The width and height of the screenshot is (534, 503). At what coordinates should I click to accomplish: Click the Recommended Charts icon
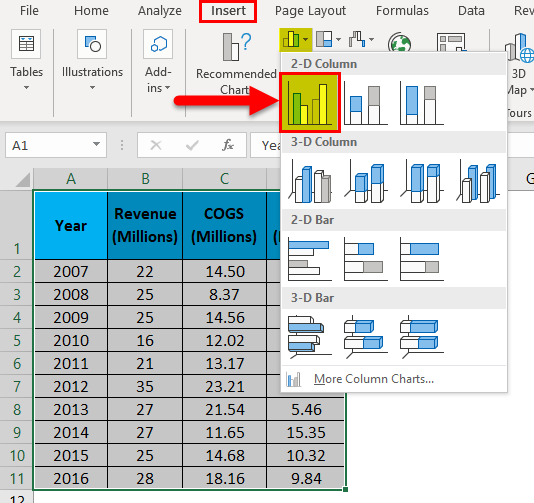click(236, 47)
